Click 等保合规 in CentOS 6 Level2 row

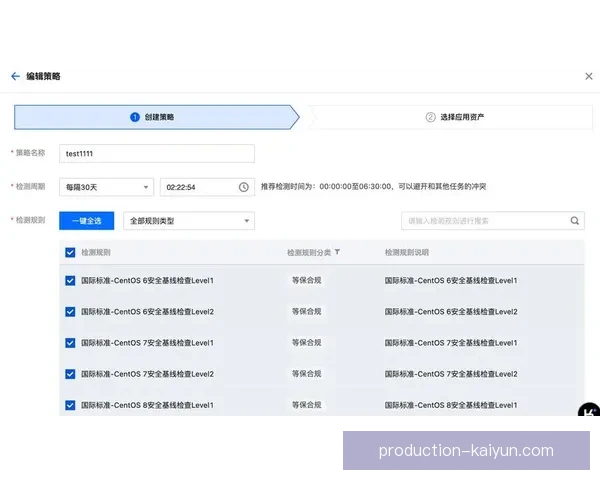click(x=307, y=311)
